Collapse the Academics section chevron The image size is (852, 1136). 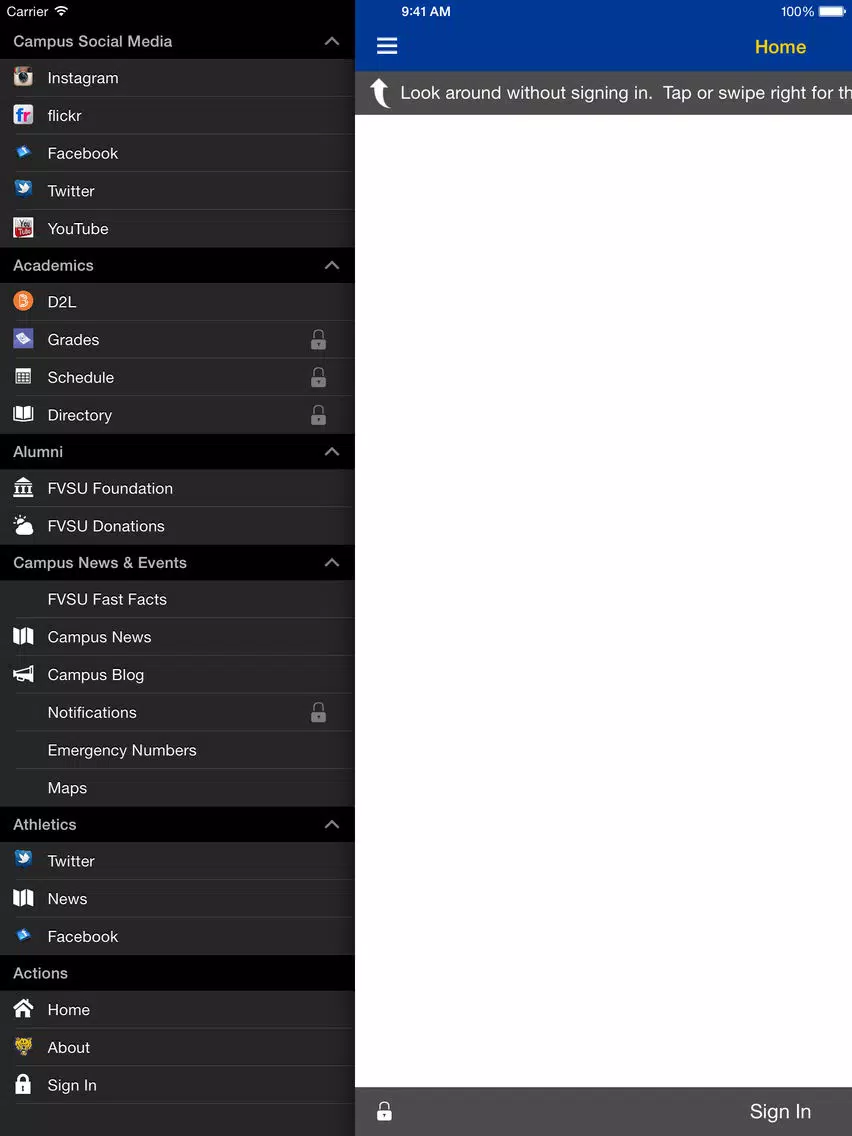[332, 265]
